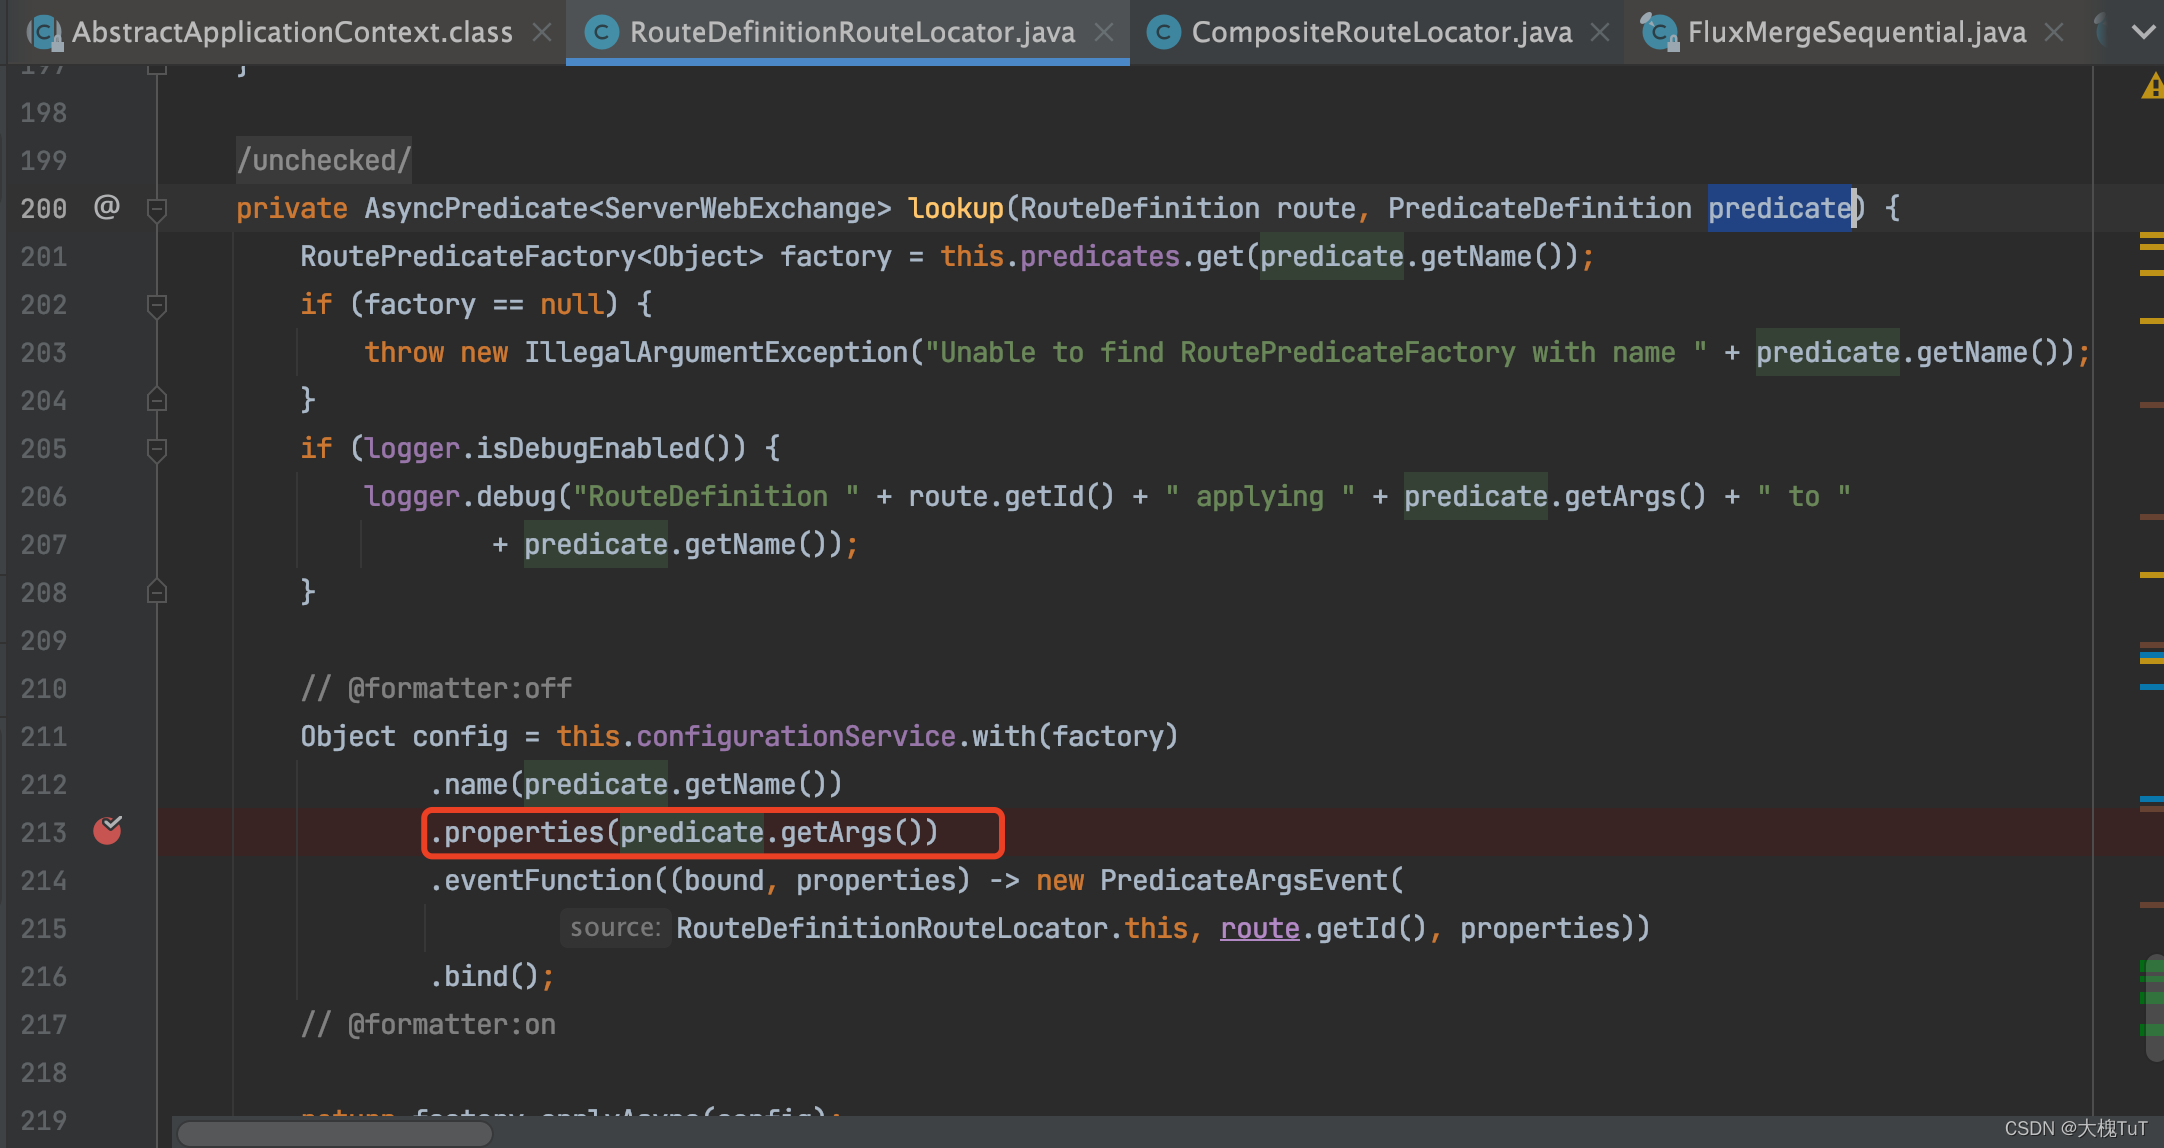The width and height of the screenshot is (2164, 1148).
Task: Click the @ gutter icon on line 200
Action: [x=107, y=207]
